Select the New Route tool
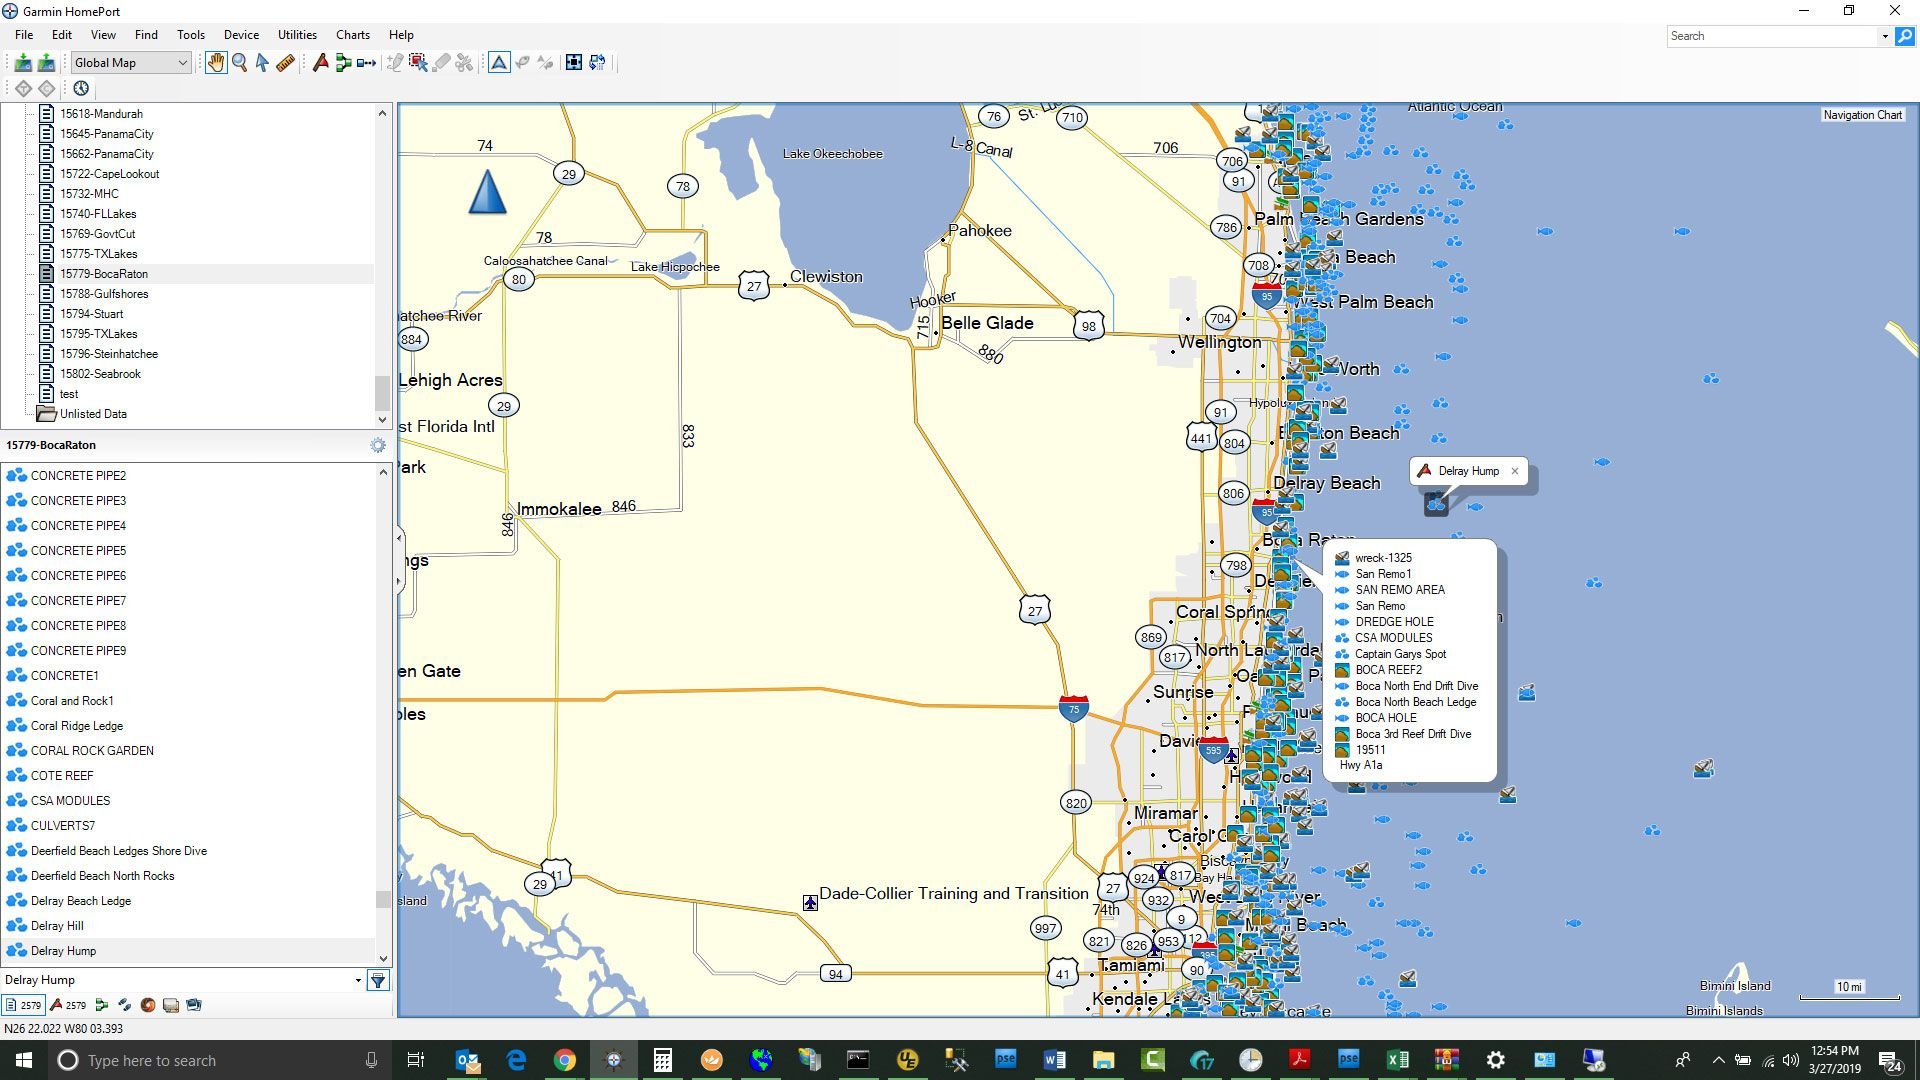Viewport: 1920px width, 1080px height. pyautogui.click(x=343, y=63)
